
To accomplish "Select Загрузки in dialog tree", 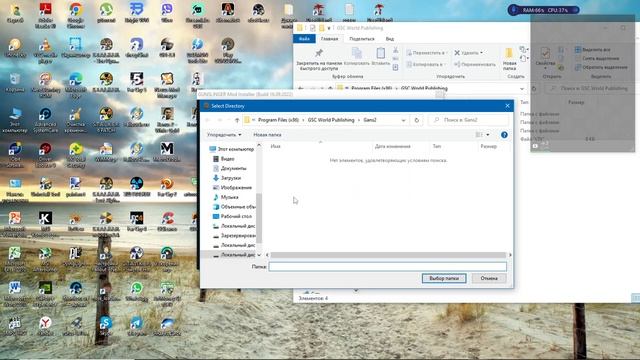I will point(227,178).
